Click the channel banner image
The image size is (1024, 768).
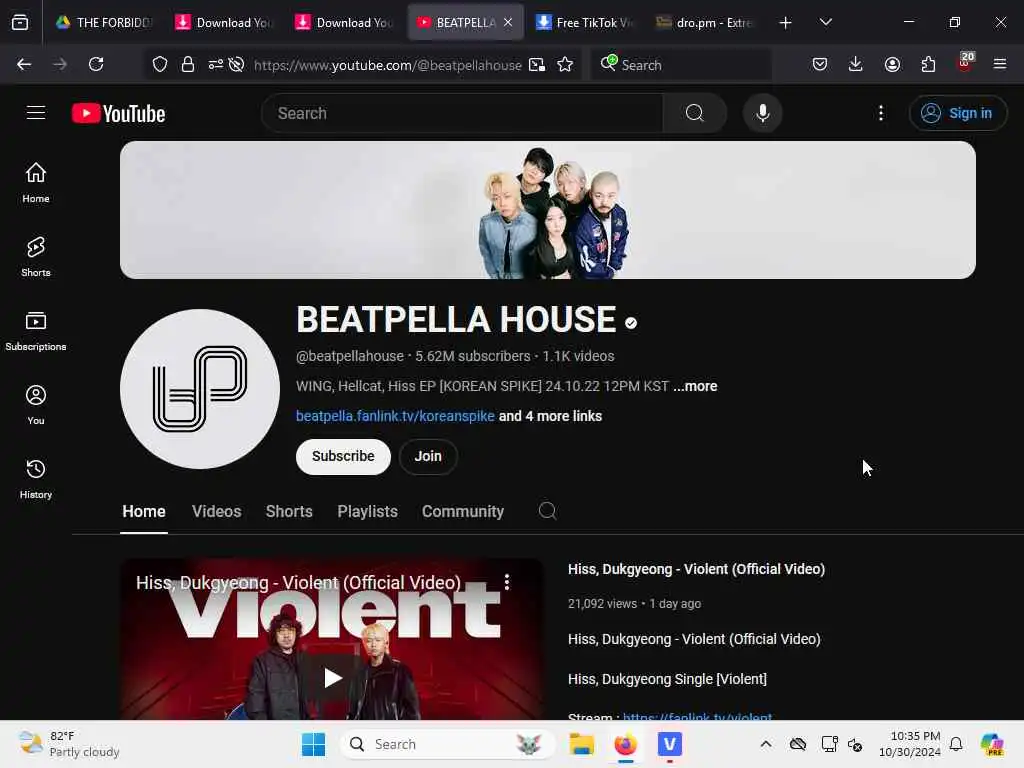547,210
